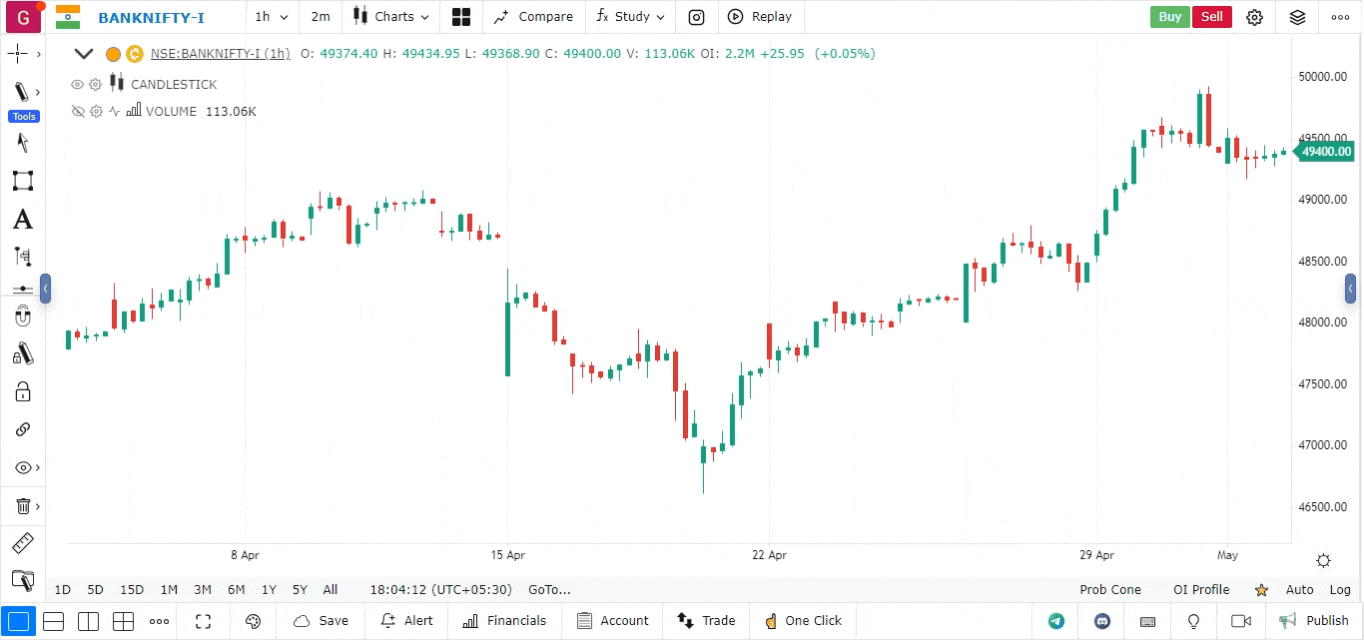Open the 1h timeframe dropdown
This screenshot has width=1364, height=640.
(x=271, y=17)
